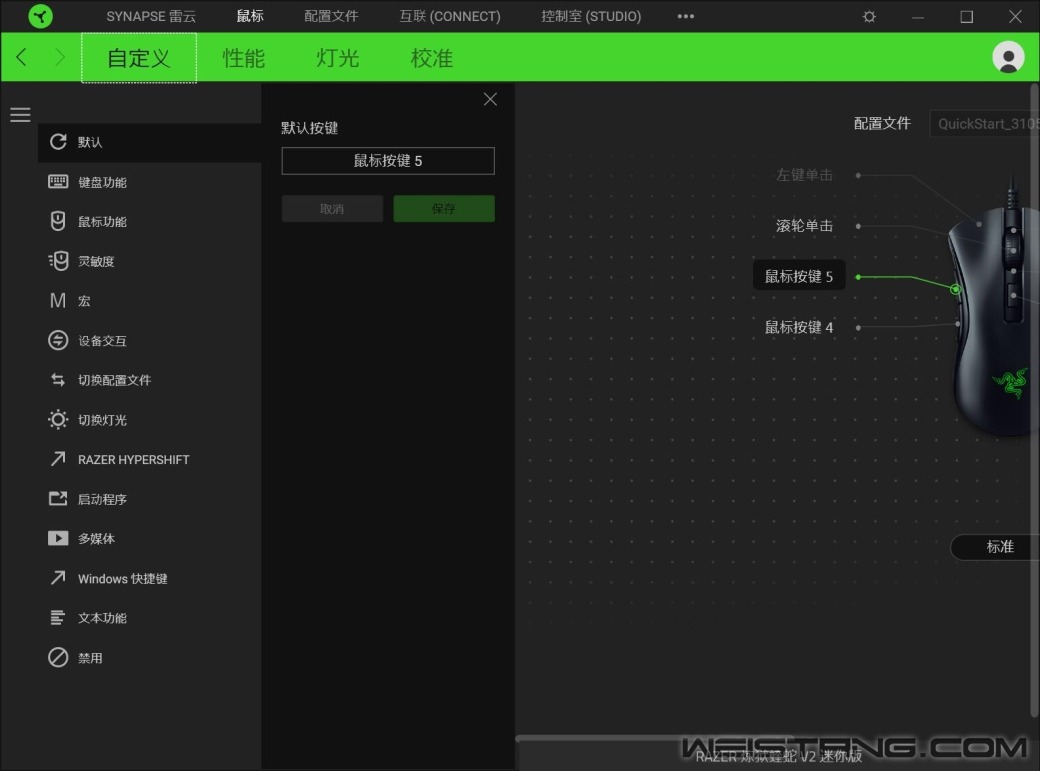Image resolution: width=1040 pixels, height=771 pixels.
Task: Open the 控制室 (STUDIO) top menu
Action: 591,16
